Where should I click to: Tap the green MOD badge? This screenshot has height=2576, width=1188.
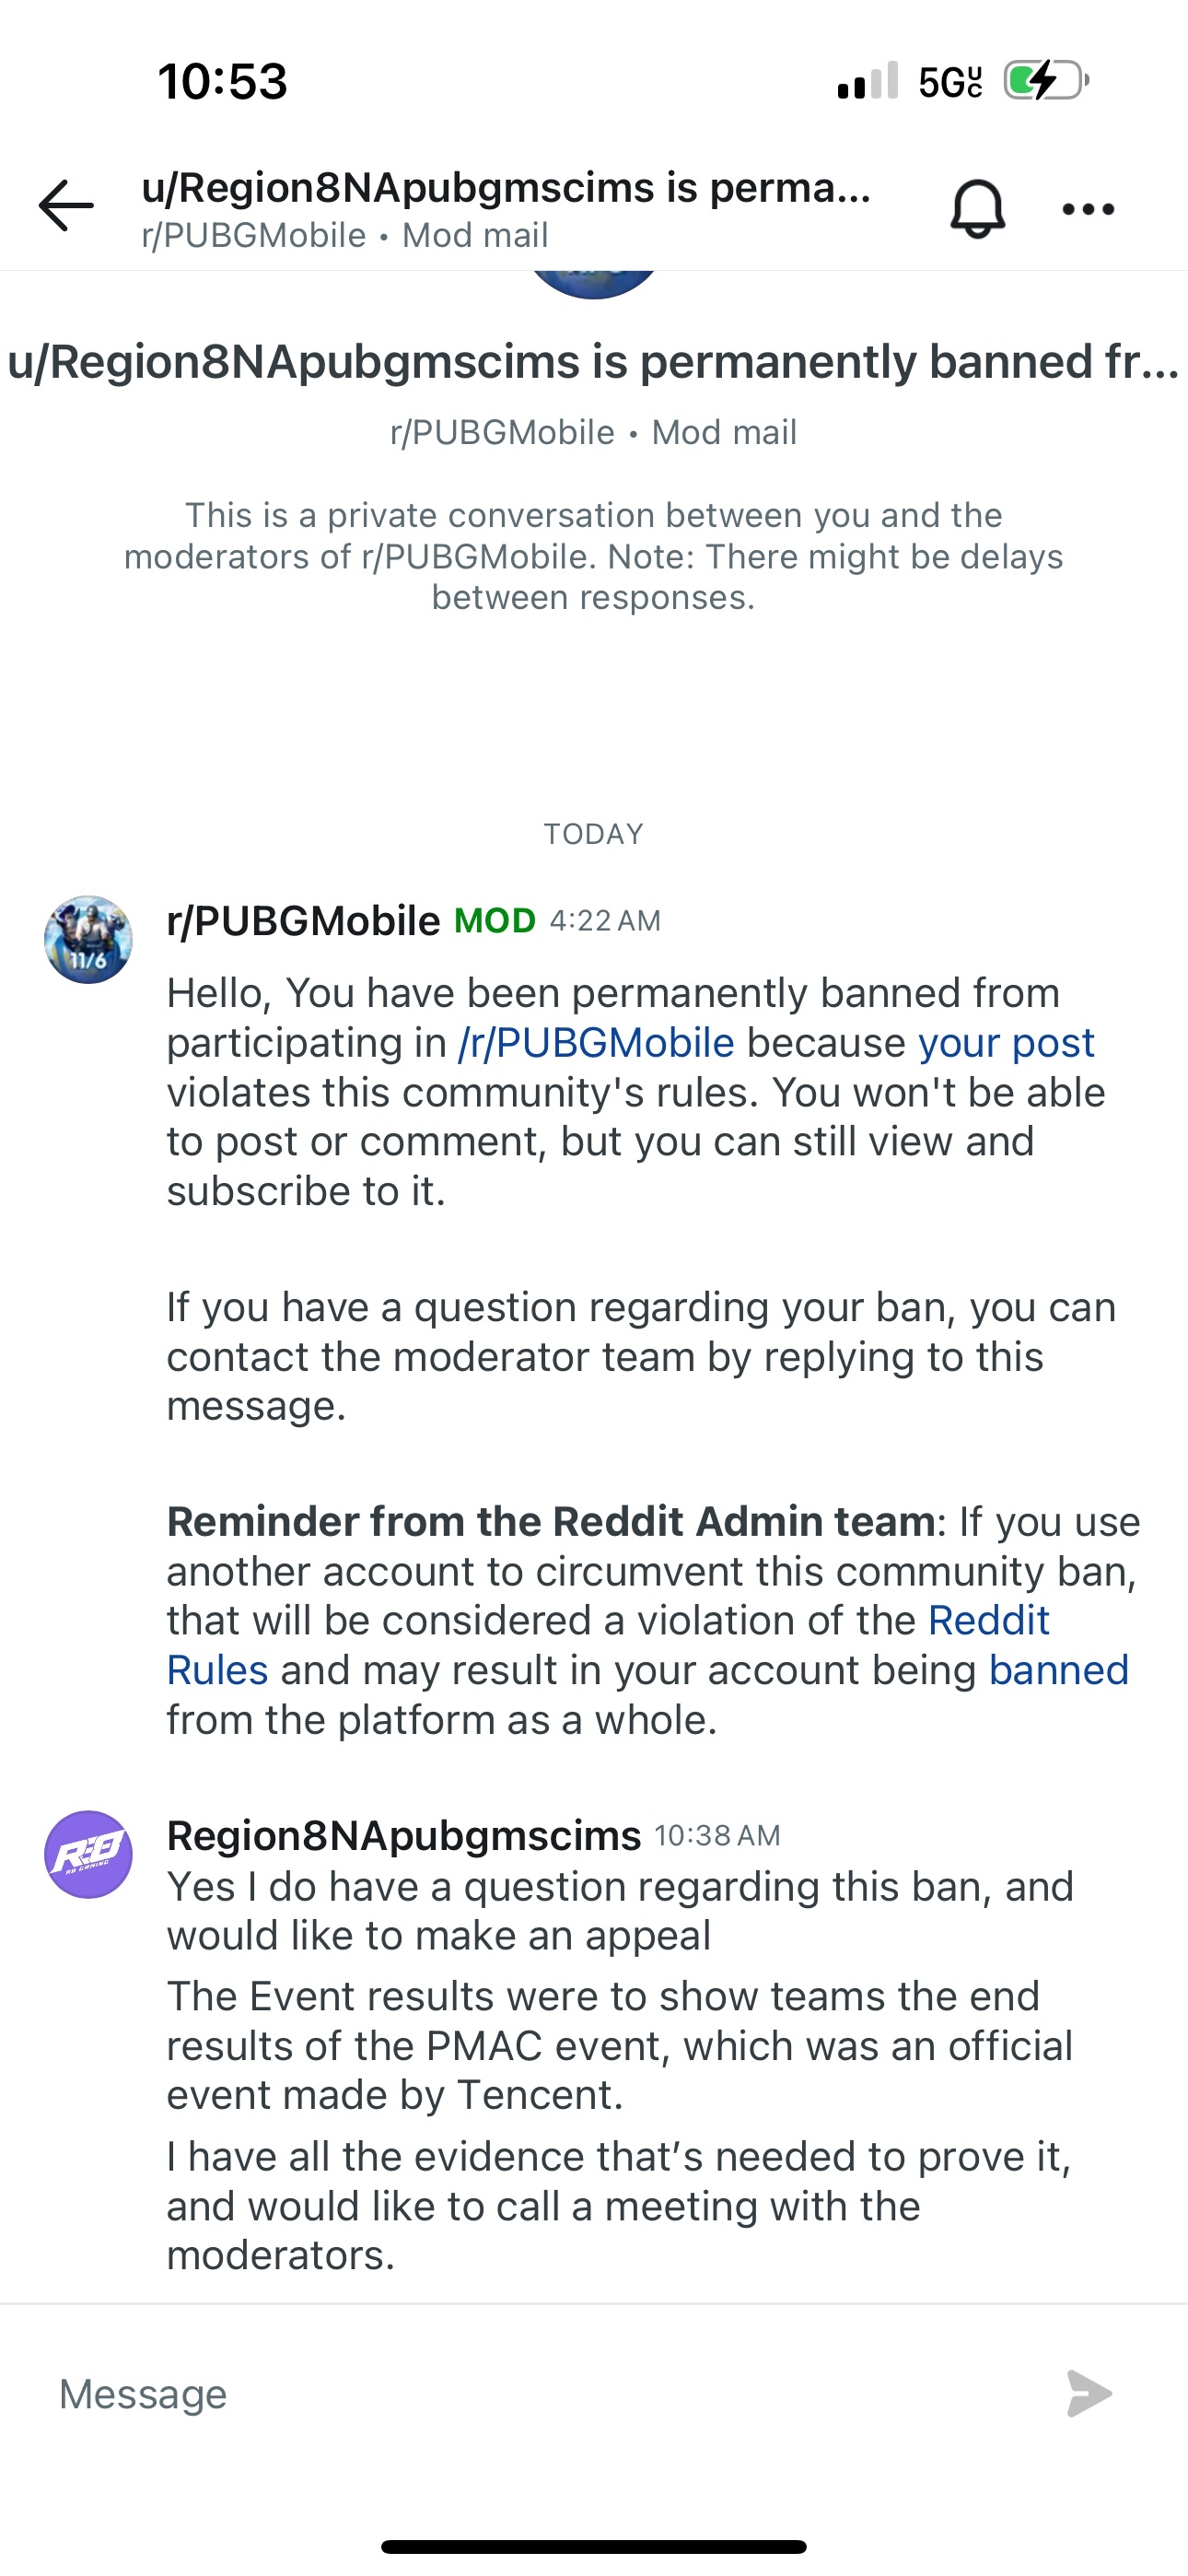click(x=495, y=921)
